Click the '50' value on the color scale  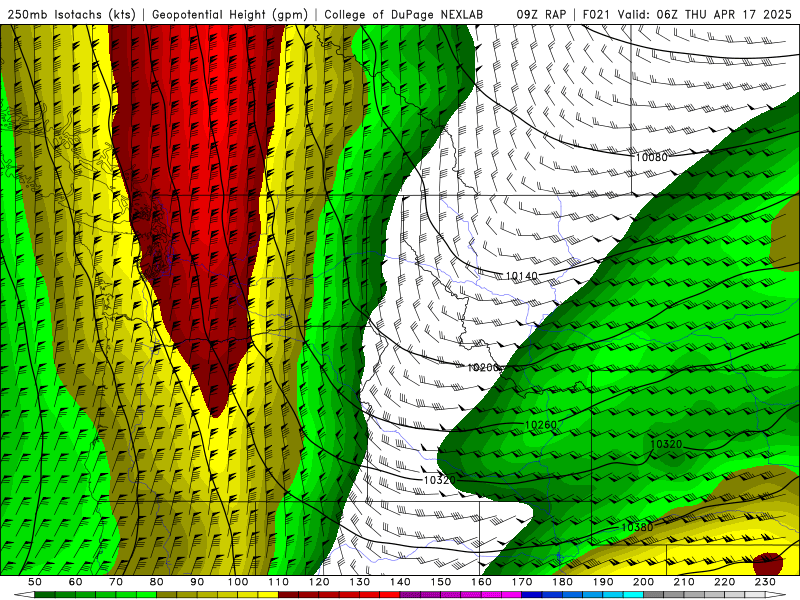coord(35,582)
